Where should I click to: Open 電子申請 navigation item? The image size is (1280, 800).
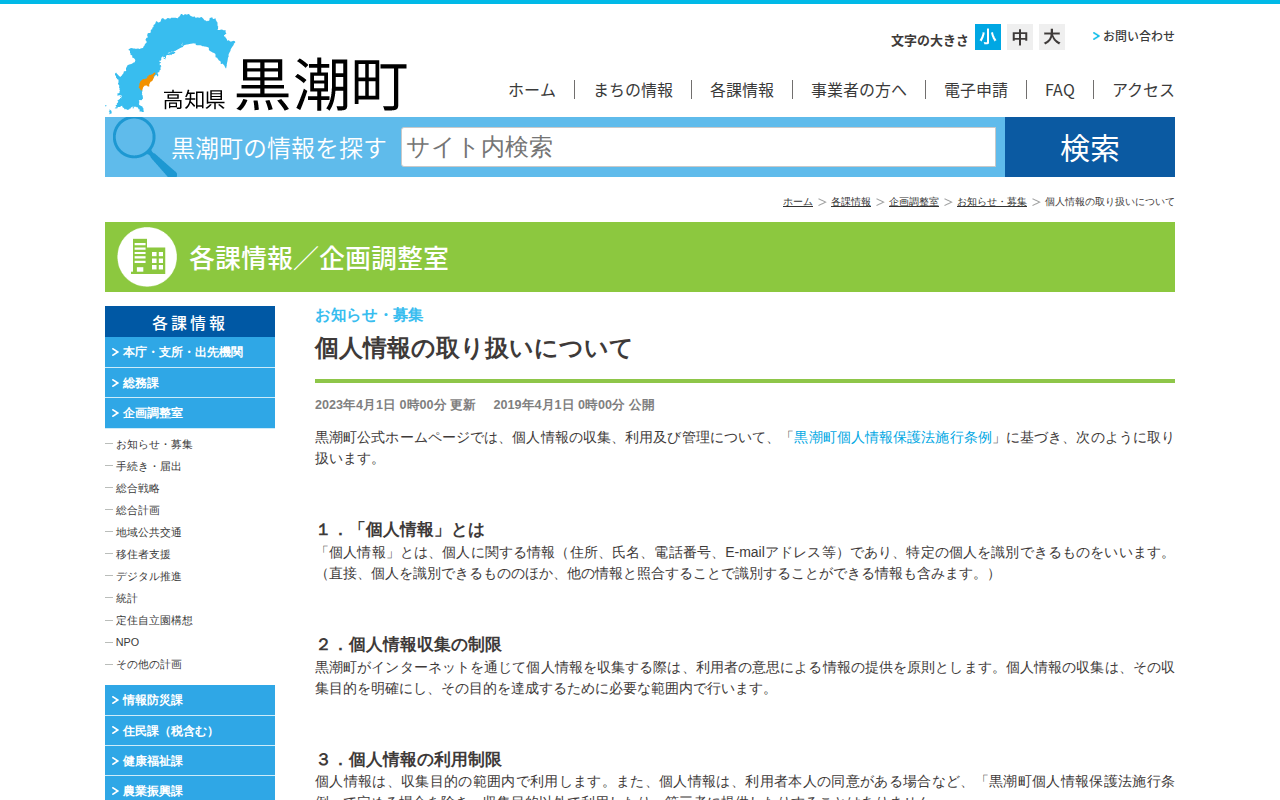coord(976,90)
